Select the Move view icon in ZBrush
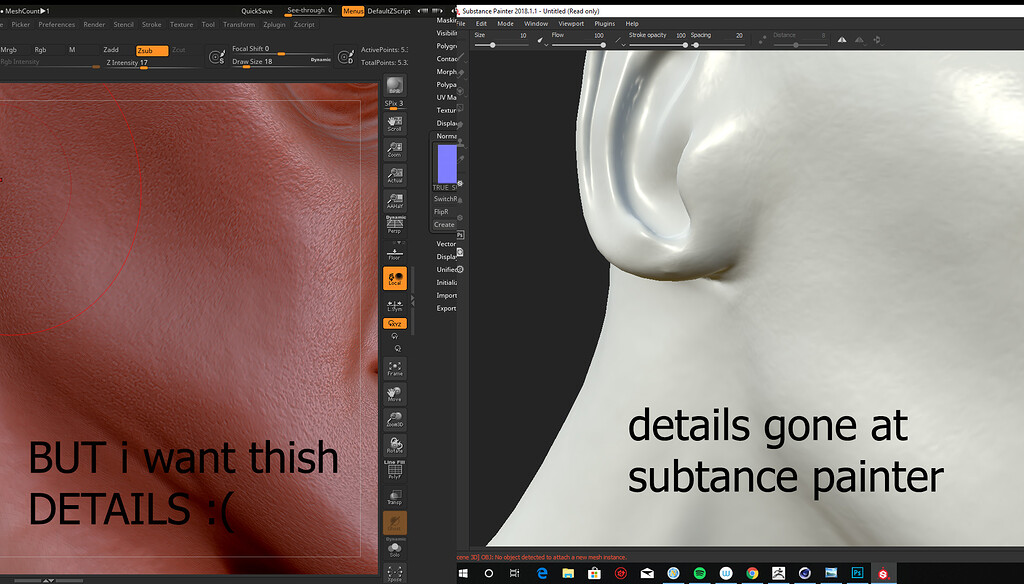The width and height of the screenshot is (1024, 584). 394,394
